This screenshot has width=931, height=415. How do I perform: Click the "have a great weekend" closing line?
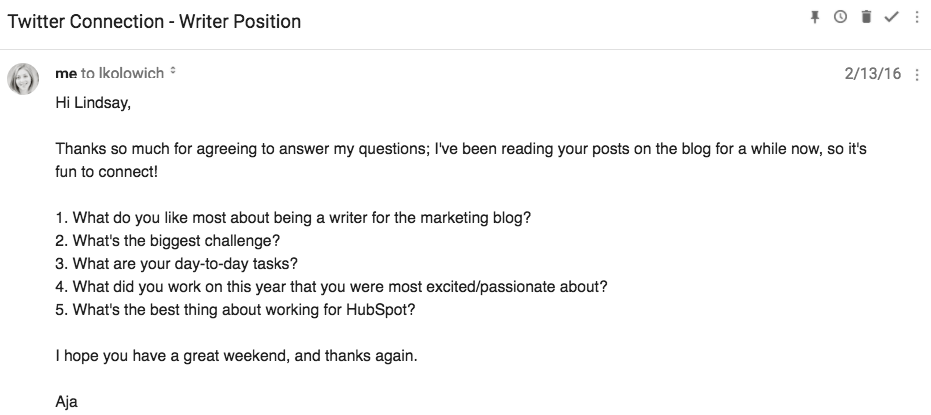pyautogui.click(x=251, y=357)
